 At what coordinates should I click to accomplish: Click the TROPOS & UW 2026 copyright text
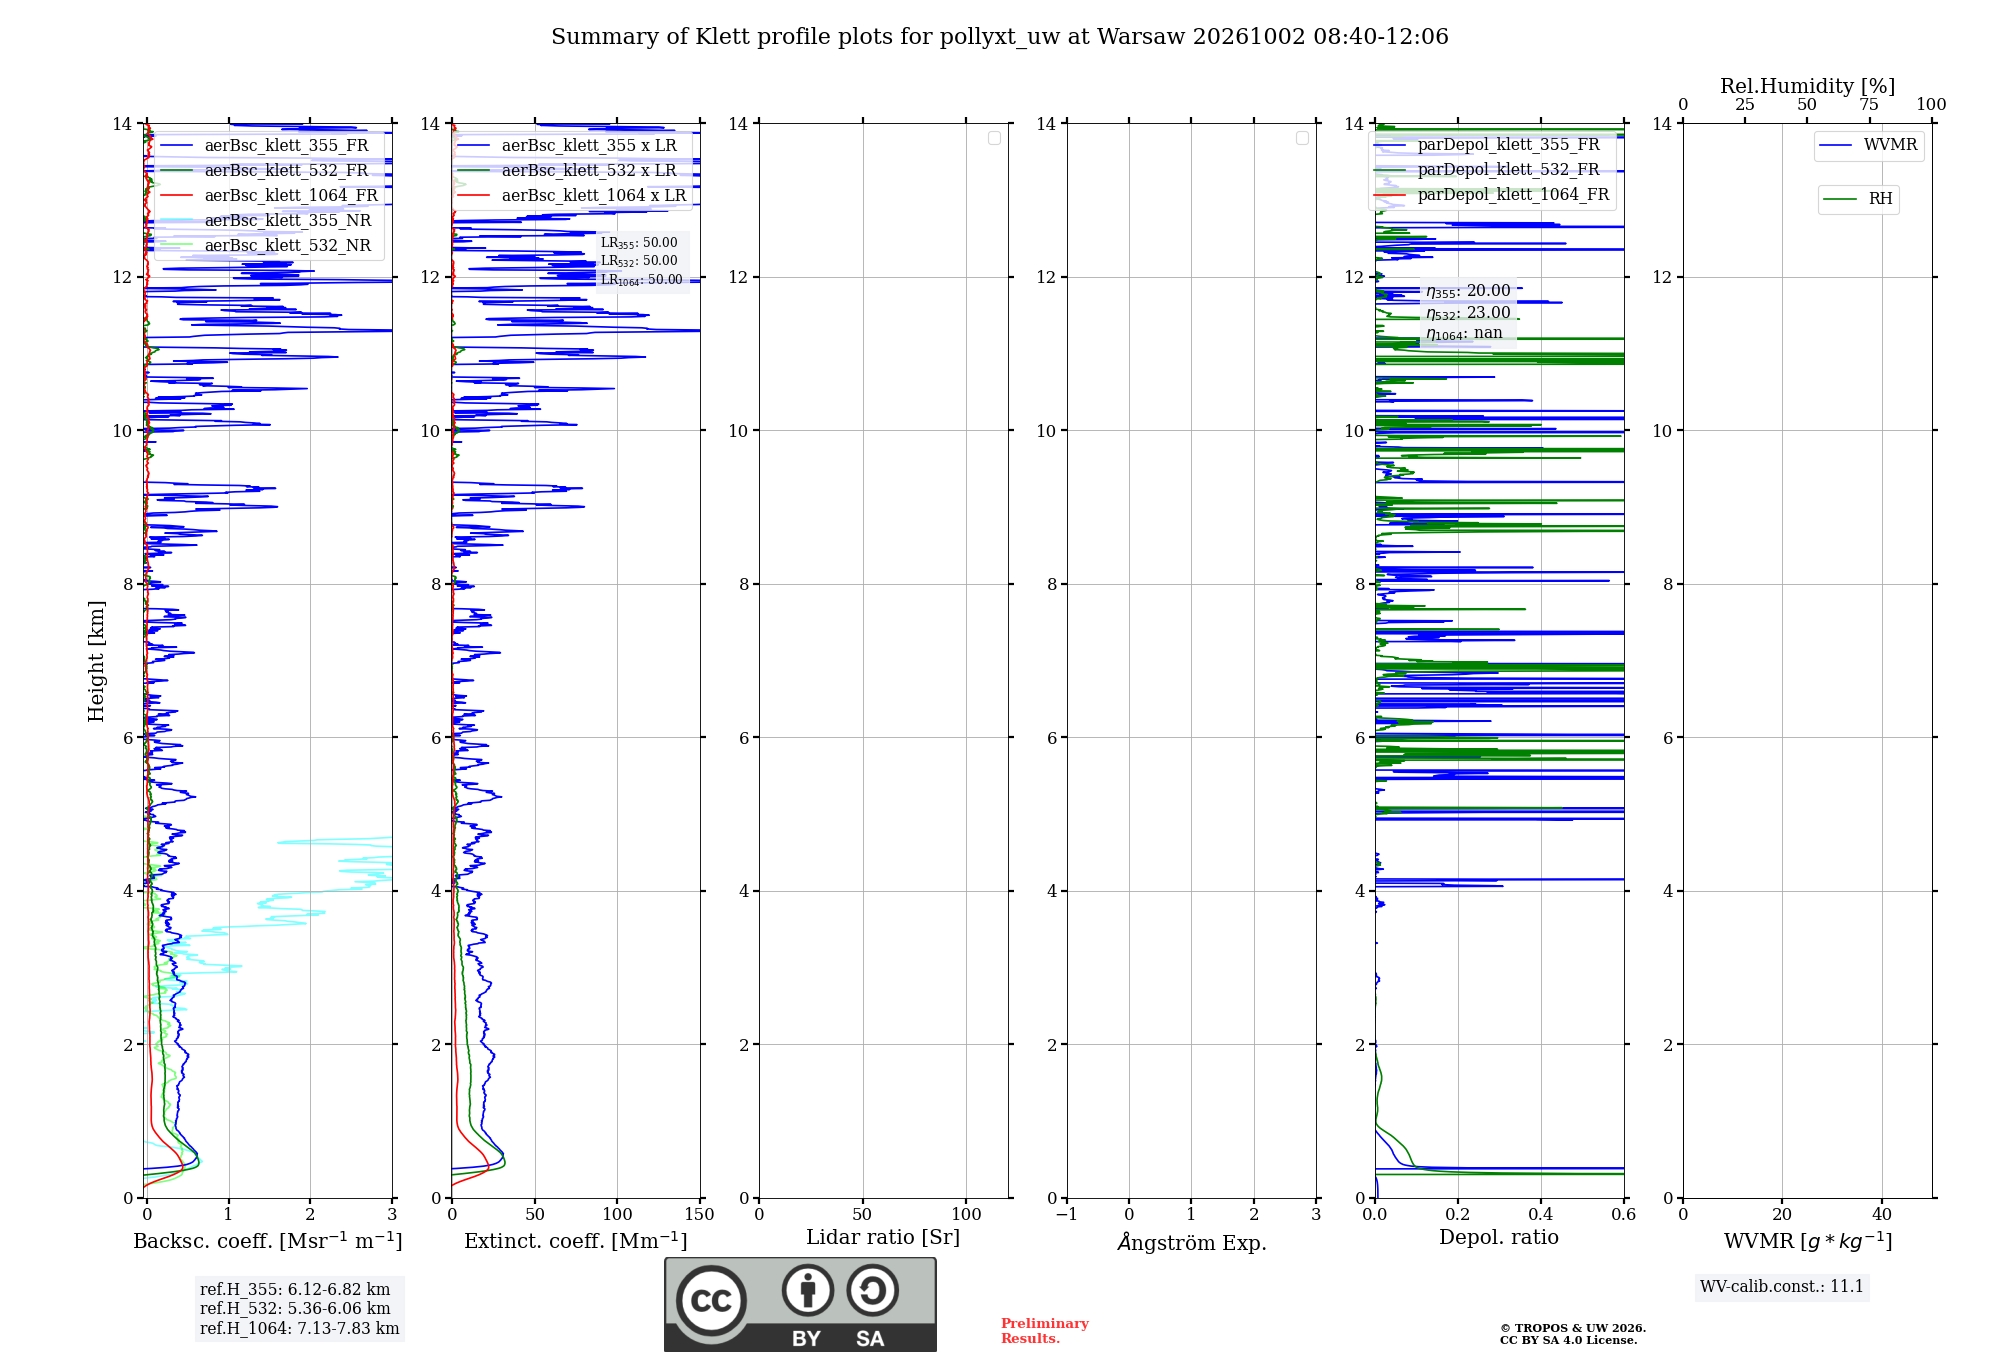[1573, 1329]
